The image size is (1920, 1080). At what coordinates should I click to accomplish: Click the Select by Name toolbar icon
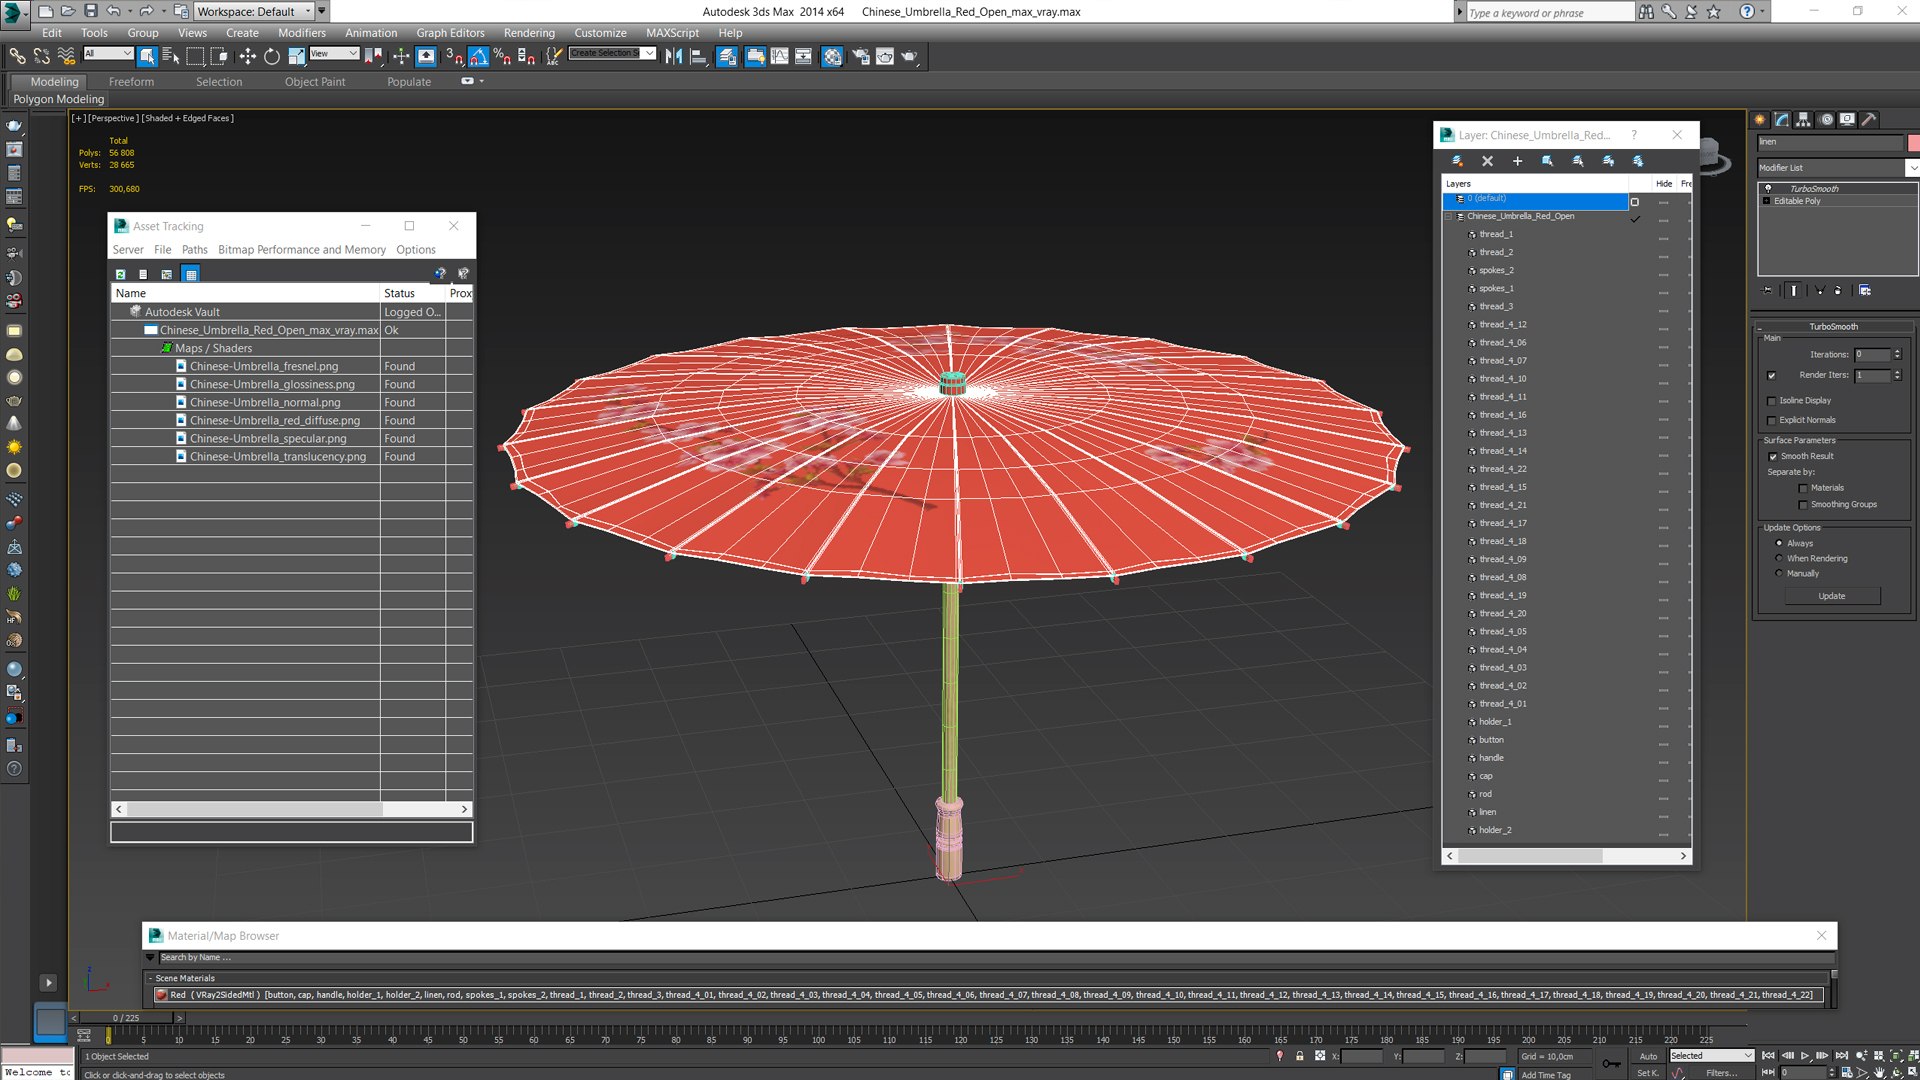click(171, 57)
